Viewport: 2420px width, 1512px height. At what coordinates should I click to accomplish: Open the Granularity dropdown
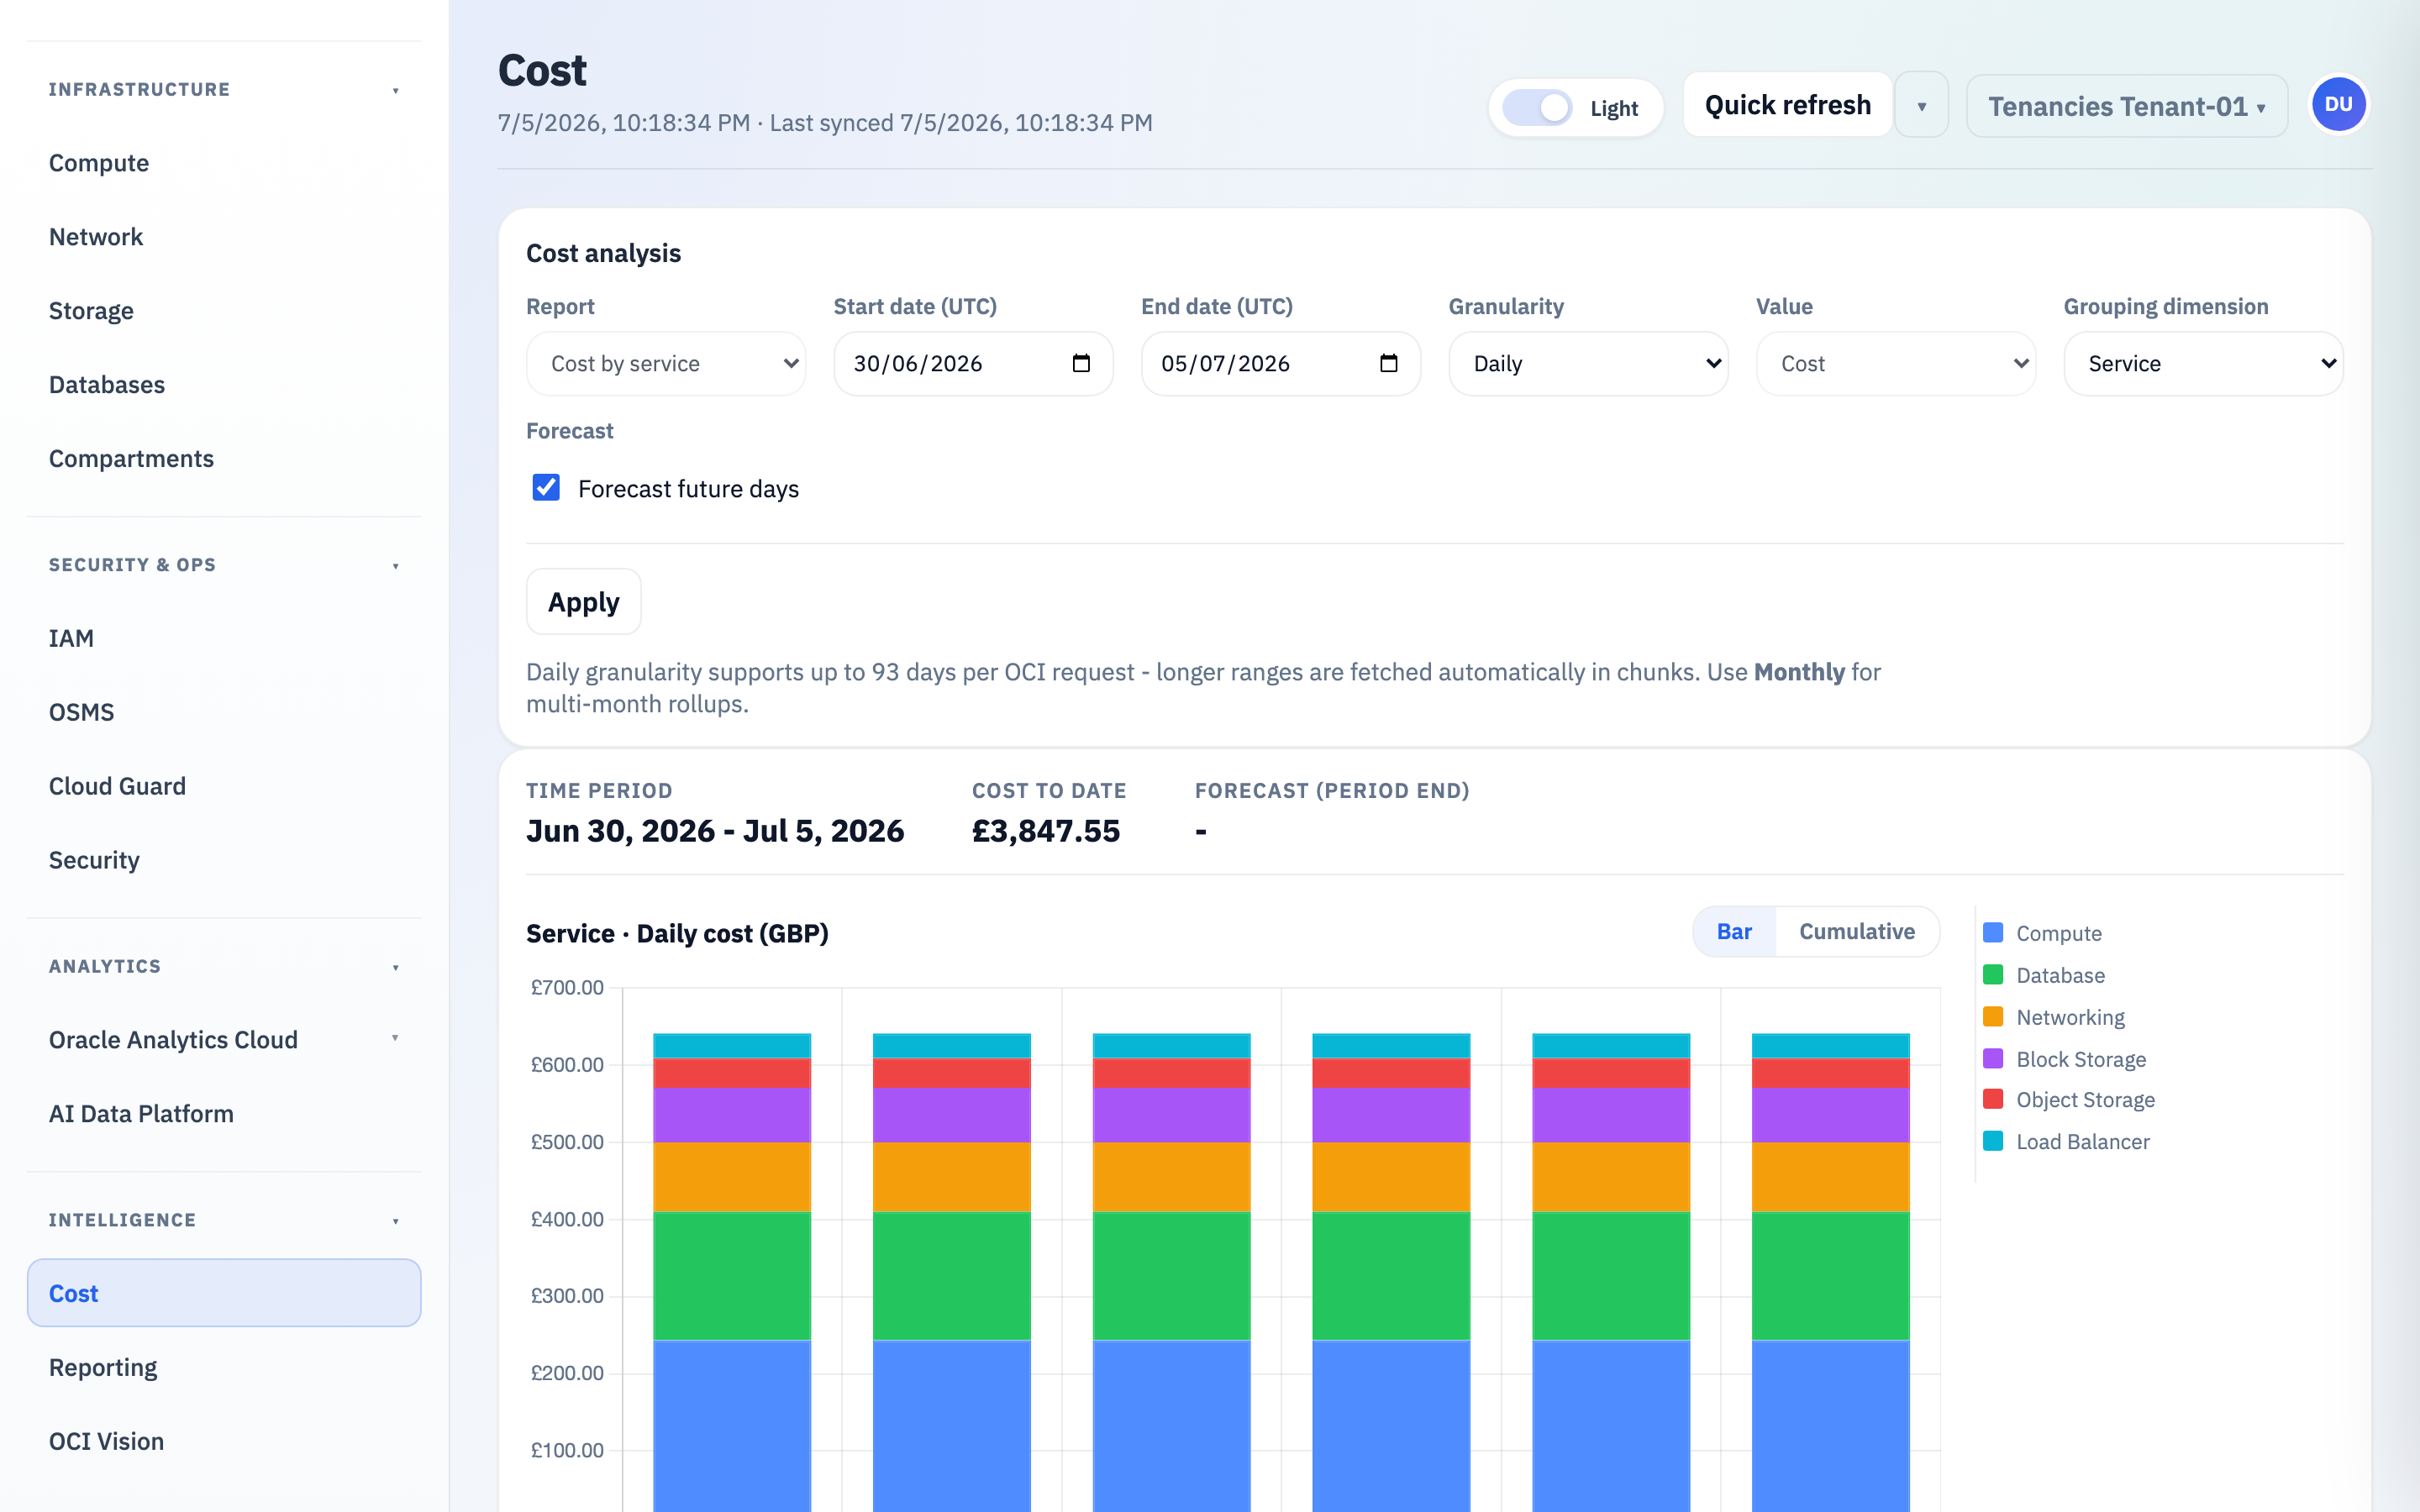[x=1588, y=364]
